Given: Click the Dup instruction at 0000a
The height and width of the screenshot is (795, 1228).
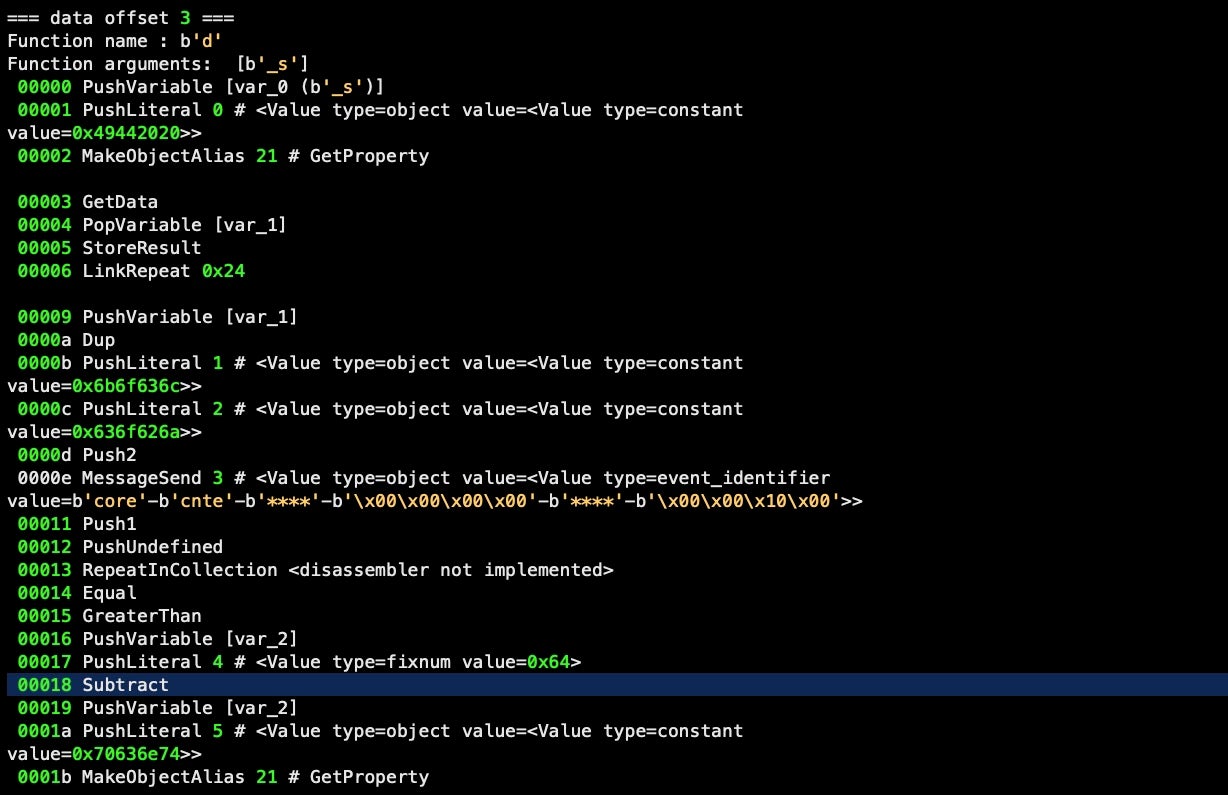Looking at the screenshot, I should tap(98, 340).
